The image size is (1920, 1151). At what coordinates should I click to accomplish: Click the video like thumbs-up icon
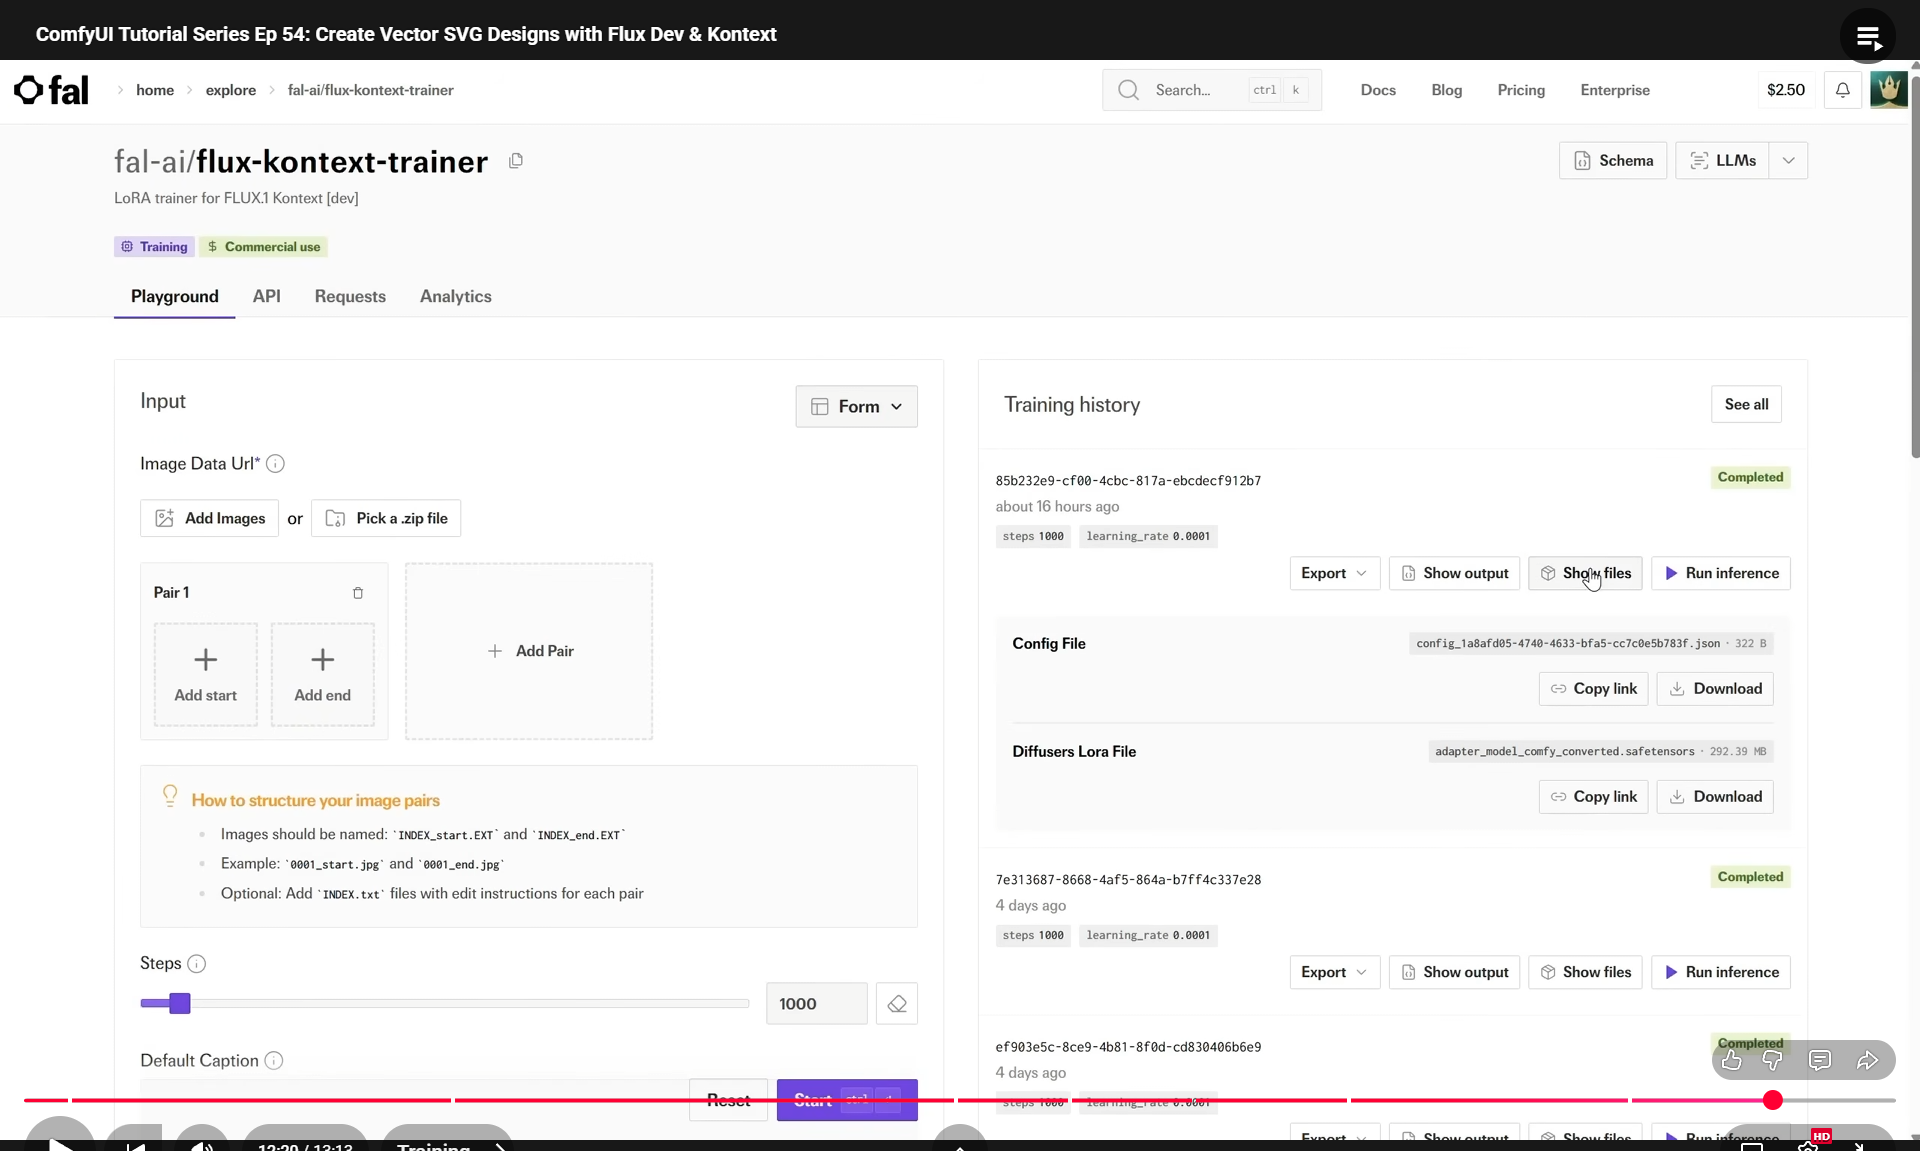coord(1732,1061)
